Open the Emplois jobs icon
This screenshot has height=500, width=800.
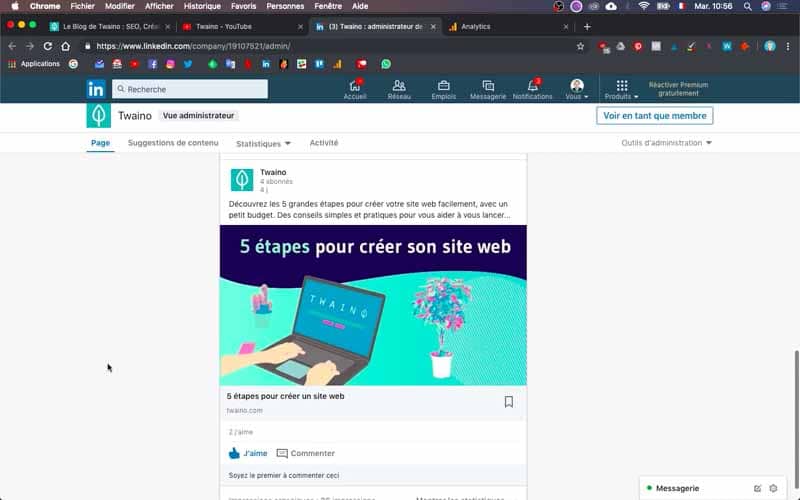pos(443,86)
